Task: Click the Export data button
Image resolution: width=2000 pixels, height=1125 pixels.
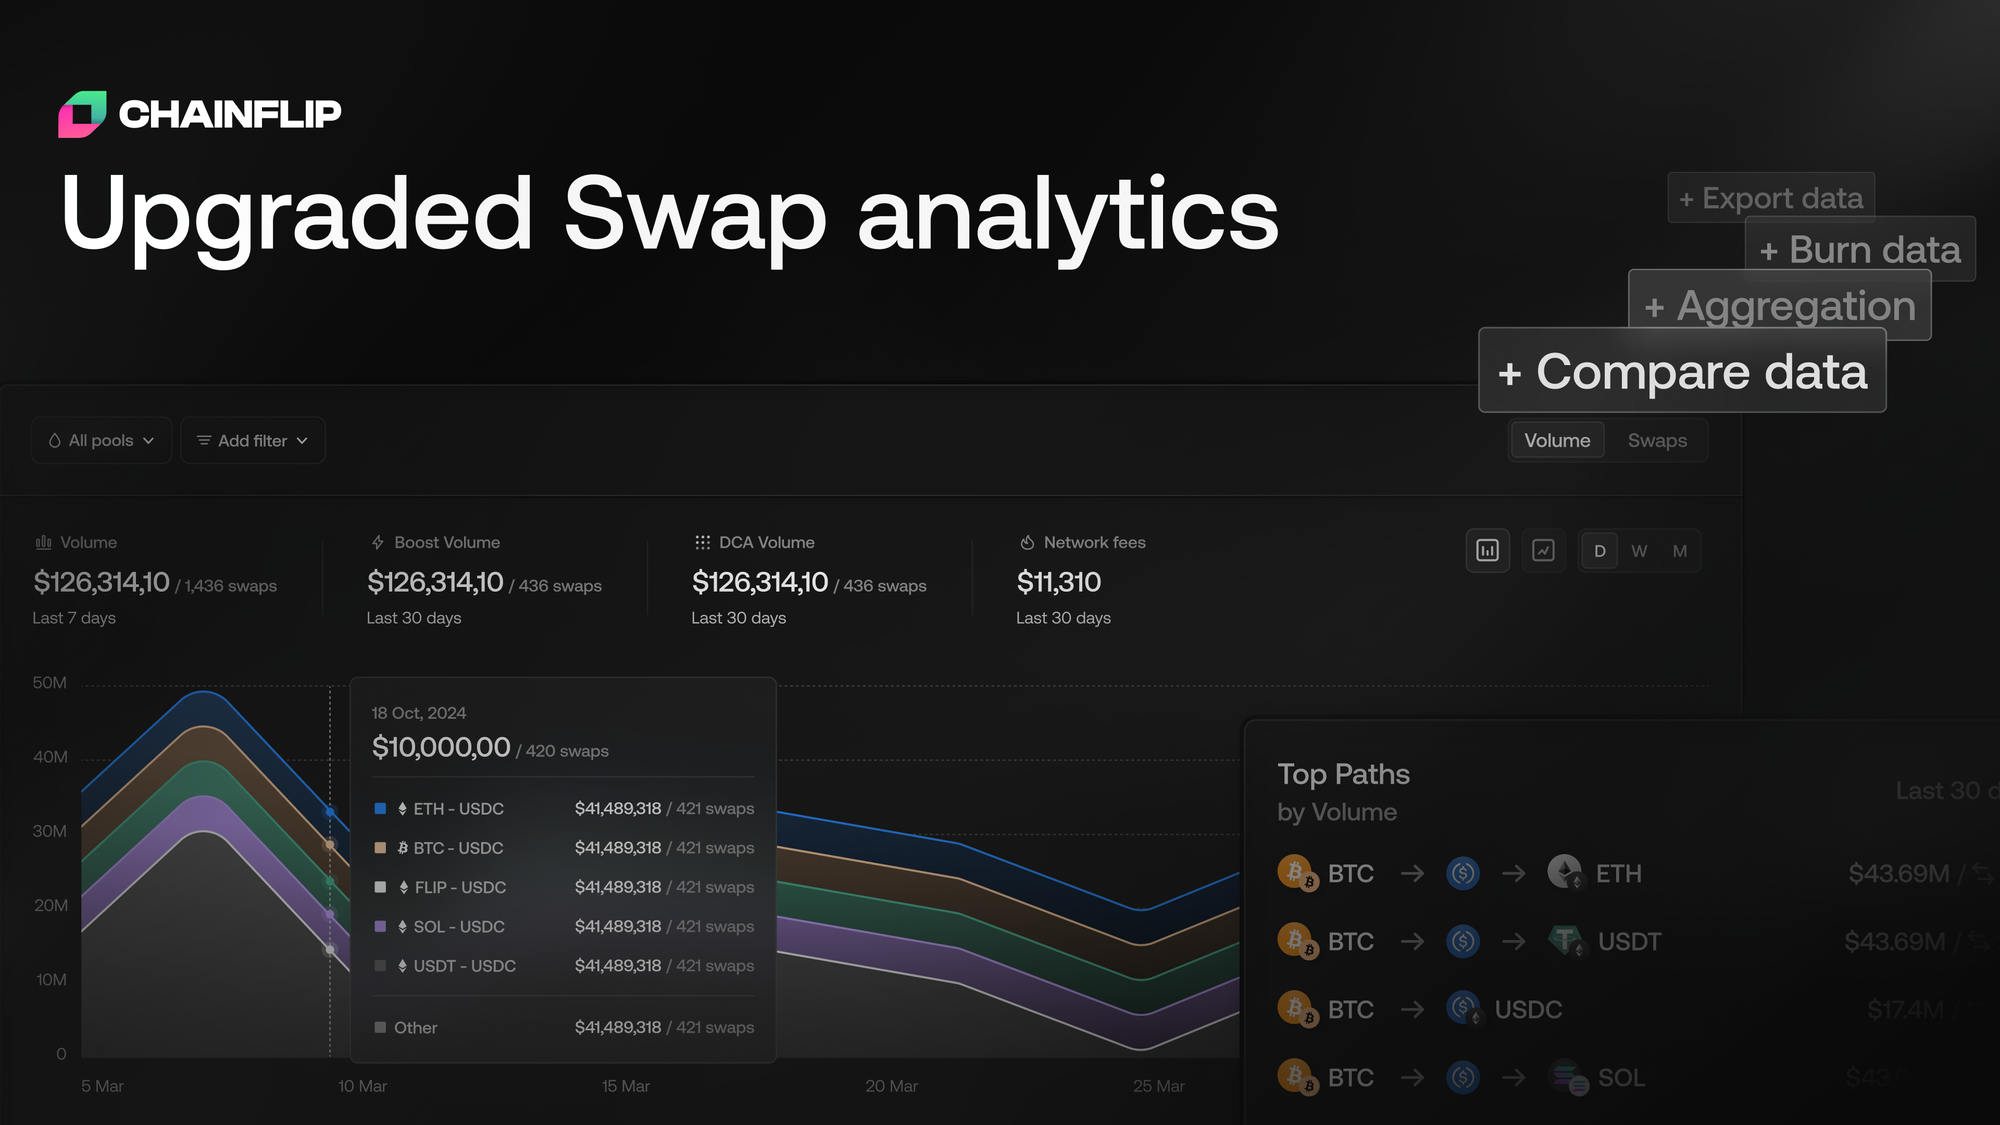Action: coord(1770,197)
